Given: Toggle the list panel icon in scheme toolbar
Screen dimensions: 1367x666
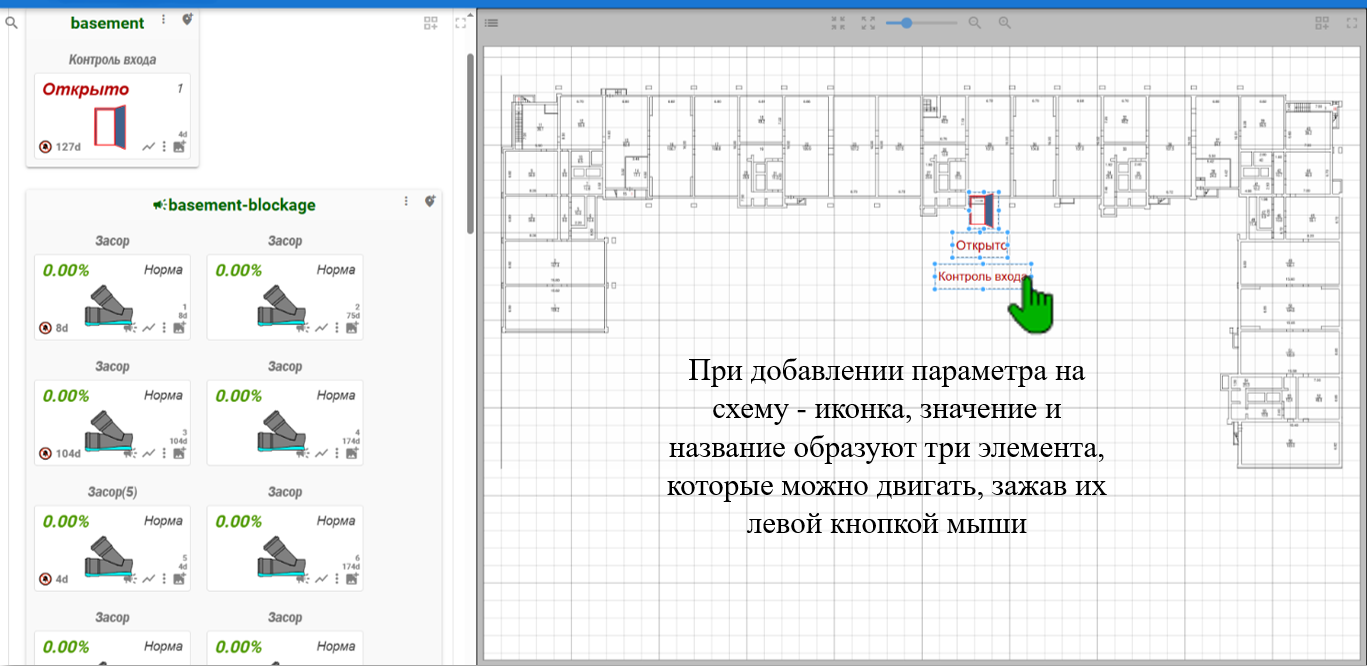Looking at the screenshot, I should click(x=492, y=23).
